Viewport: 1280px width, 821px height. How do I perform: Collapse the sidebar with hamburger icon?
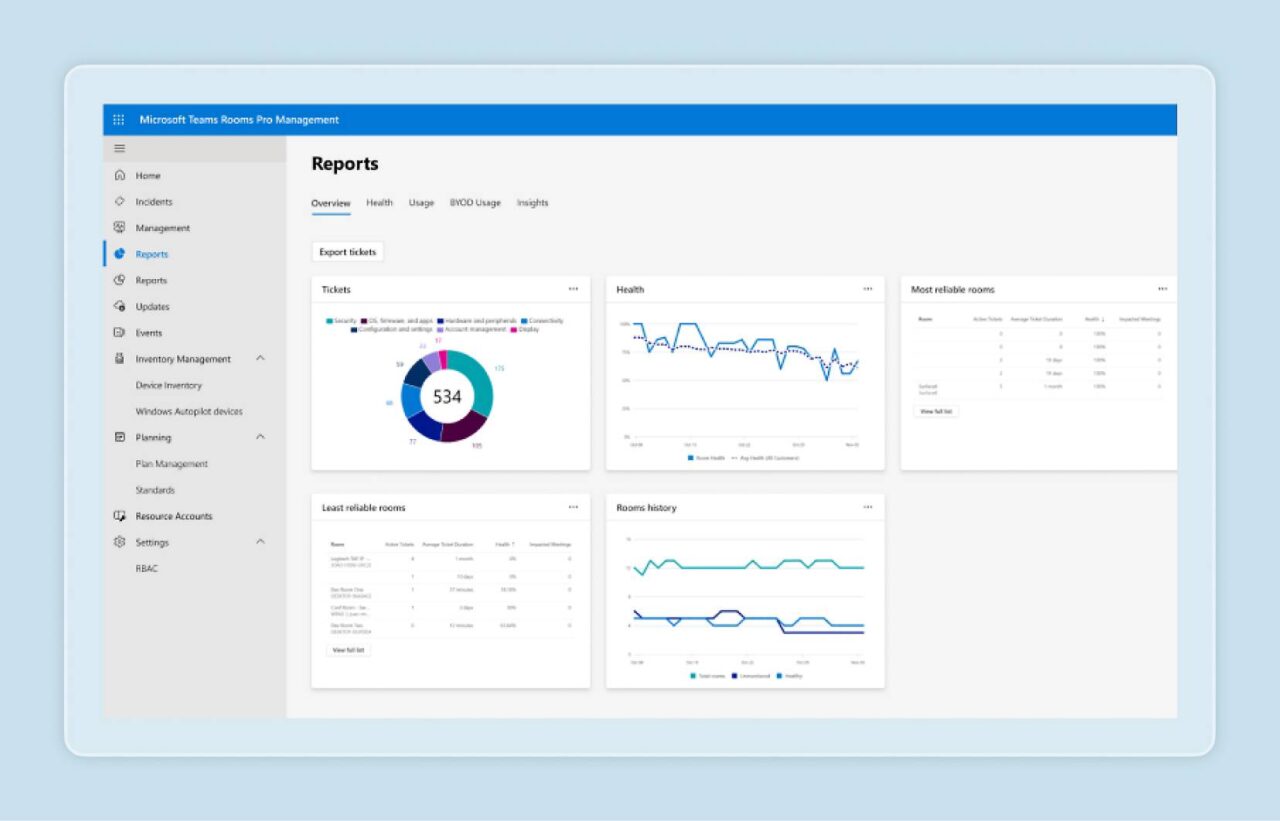(x=120, y=149)
